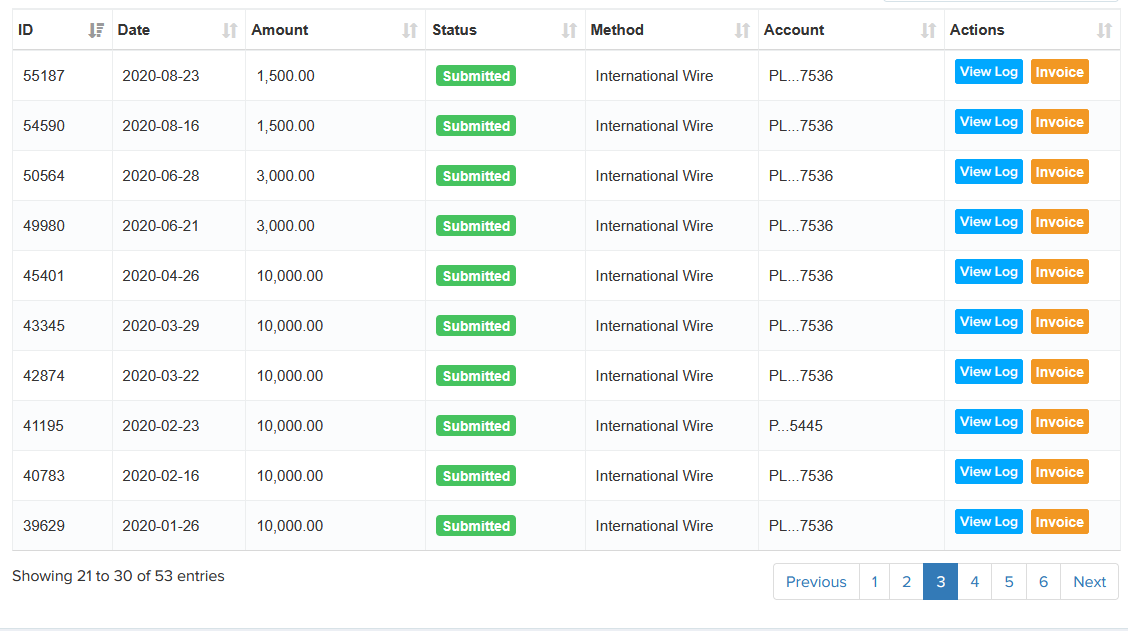Open Invoice for transaction 45401
Viewport: 1128px width, 631px height.
coord(1059,272)
